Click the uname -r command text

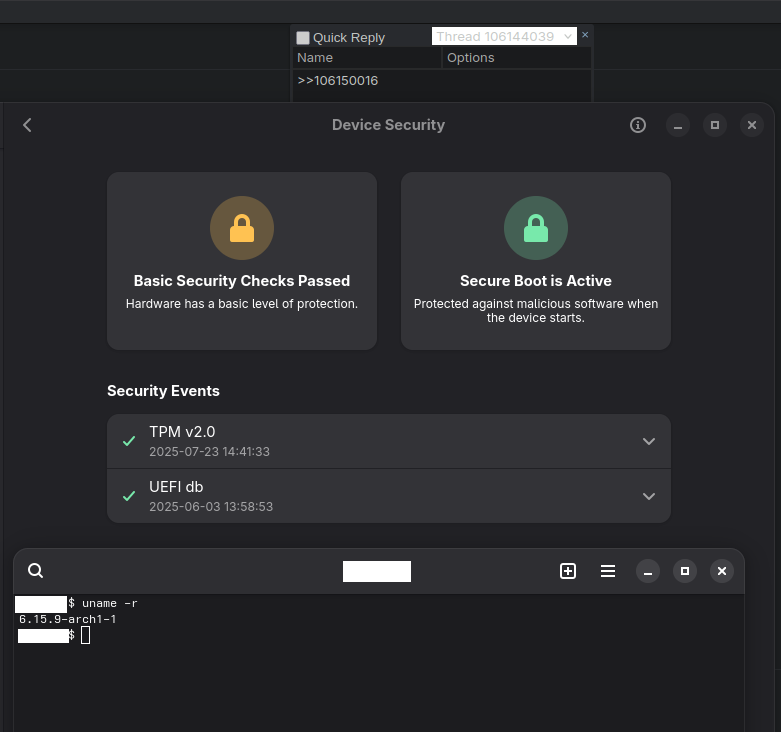(x=110, y=604)
